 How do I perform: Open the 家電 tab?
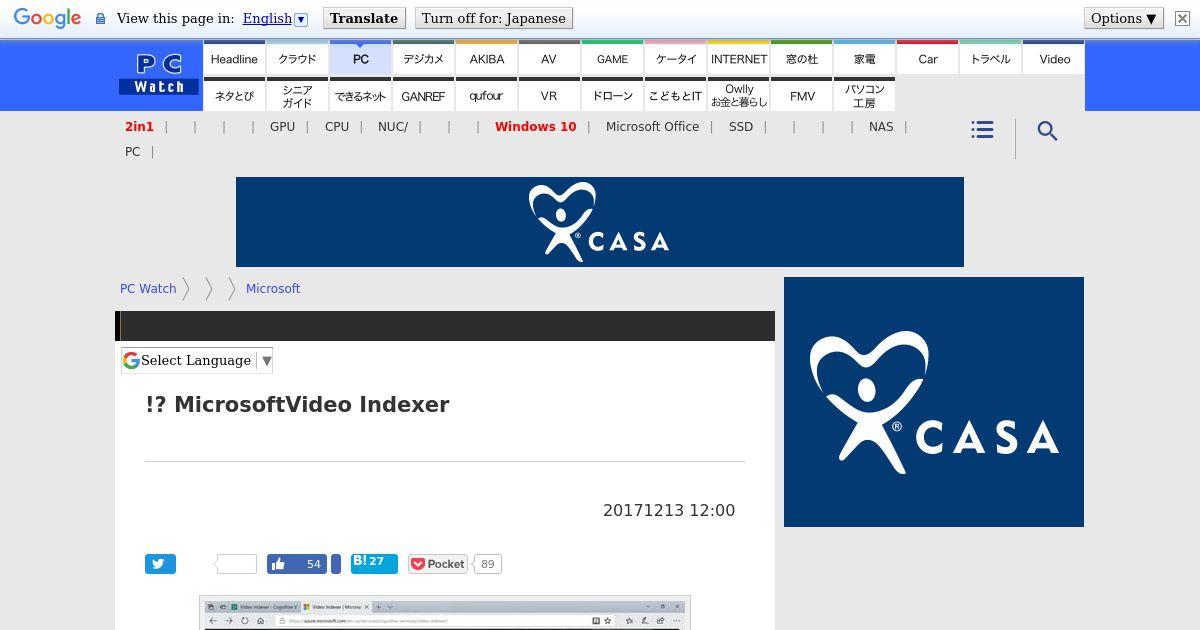point(865,58)
